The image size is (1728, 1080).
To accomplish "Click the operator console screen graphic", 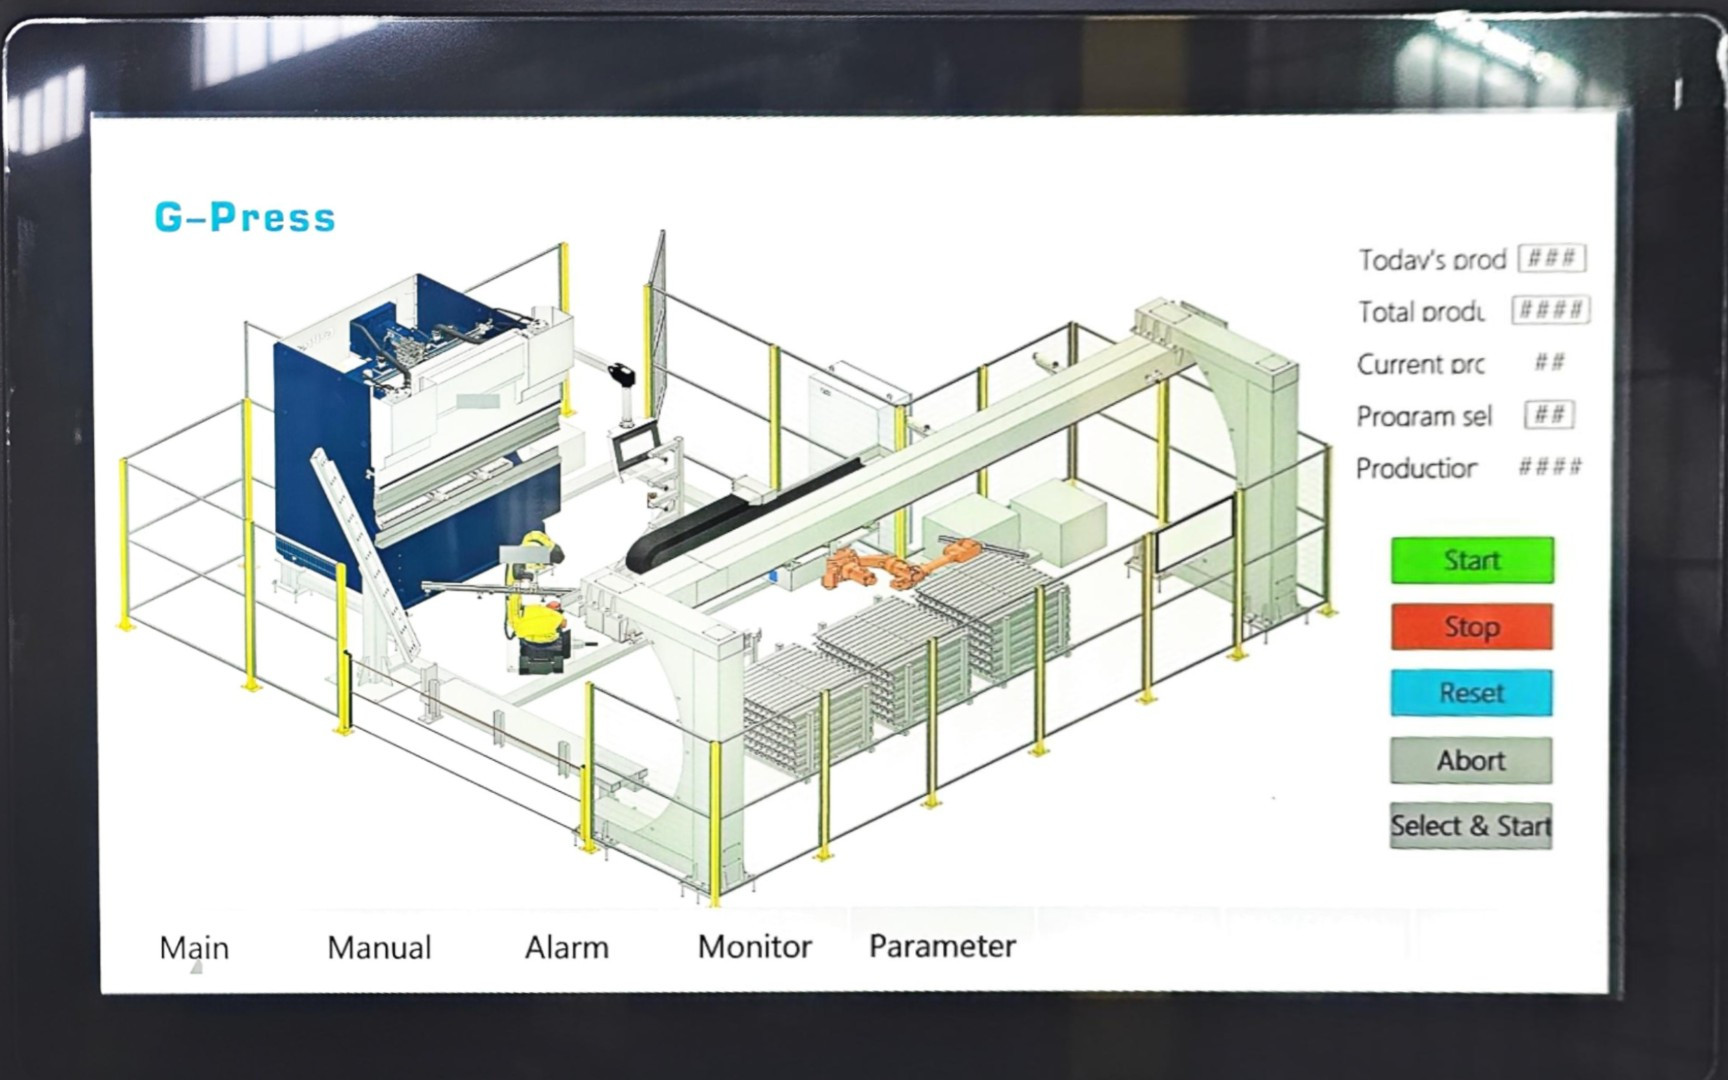I will (x=634, y=446).
